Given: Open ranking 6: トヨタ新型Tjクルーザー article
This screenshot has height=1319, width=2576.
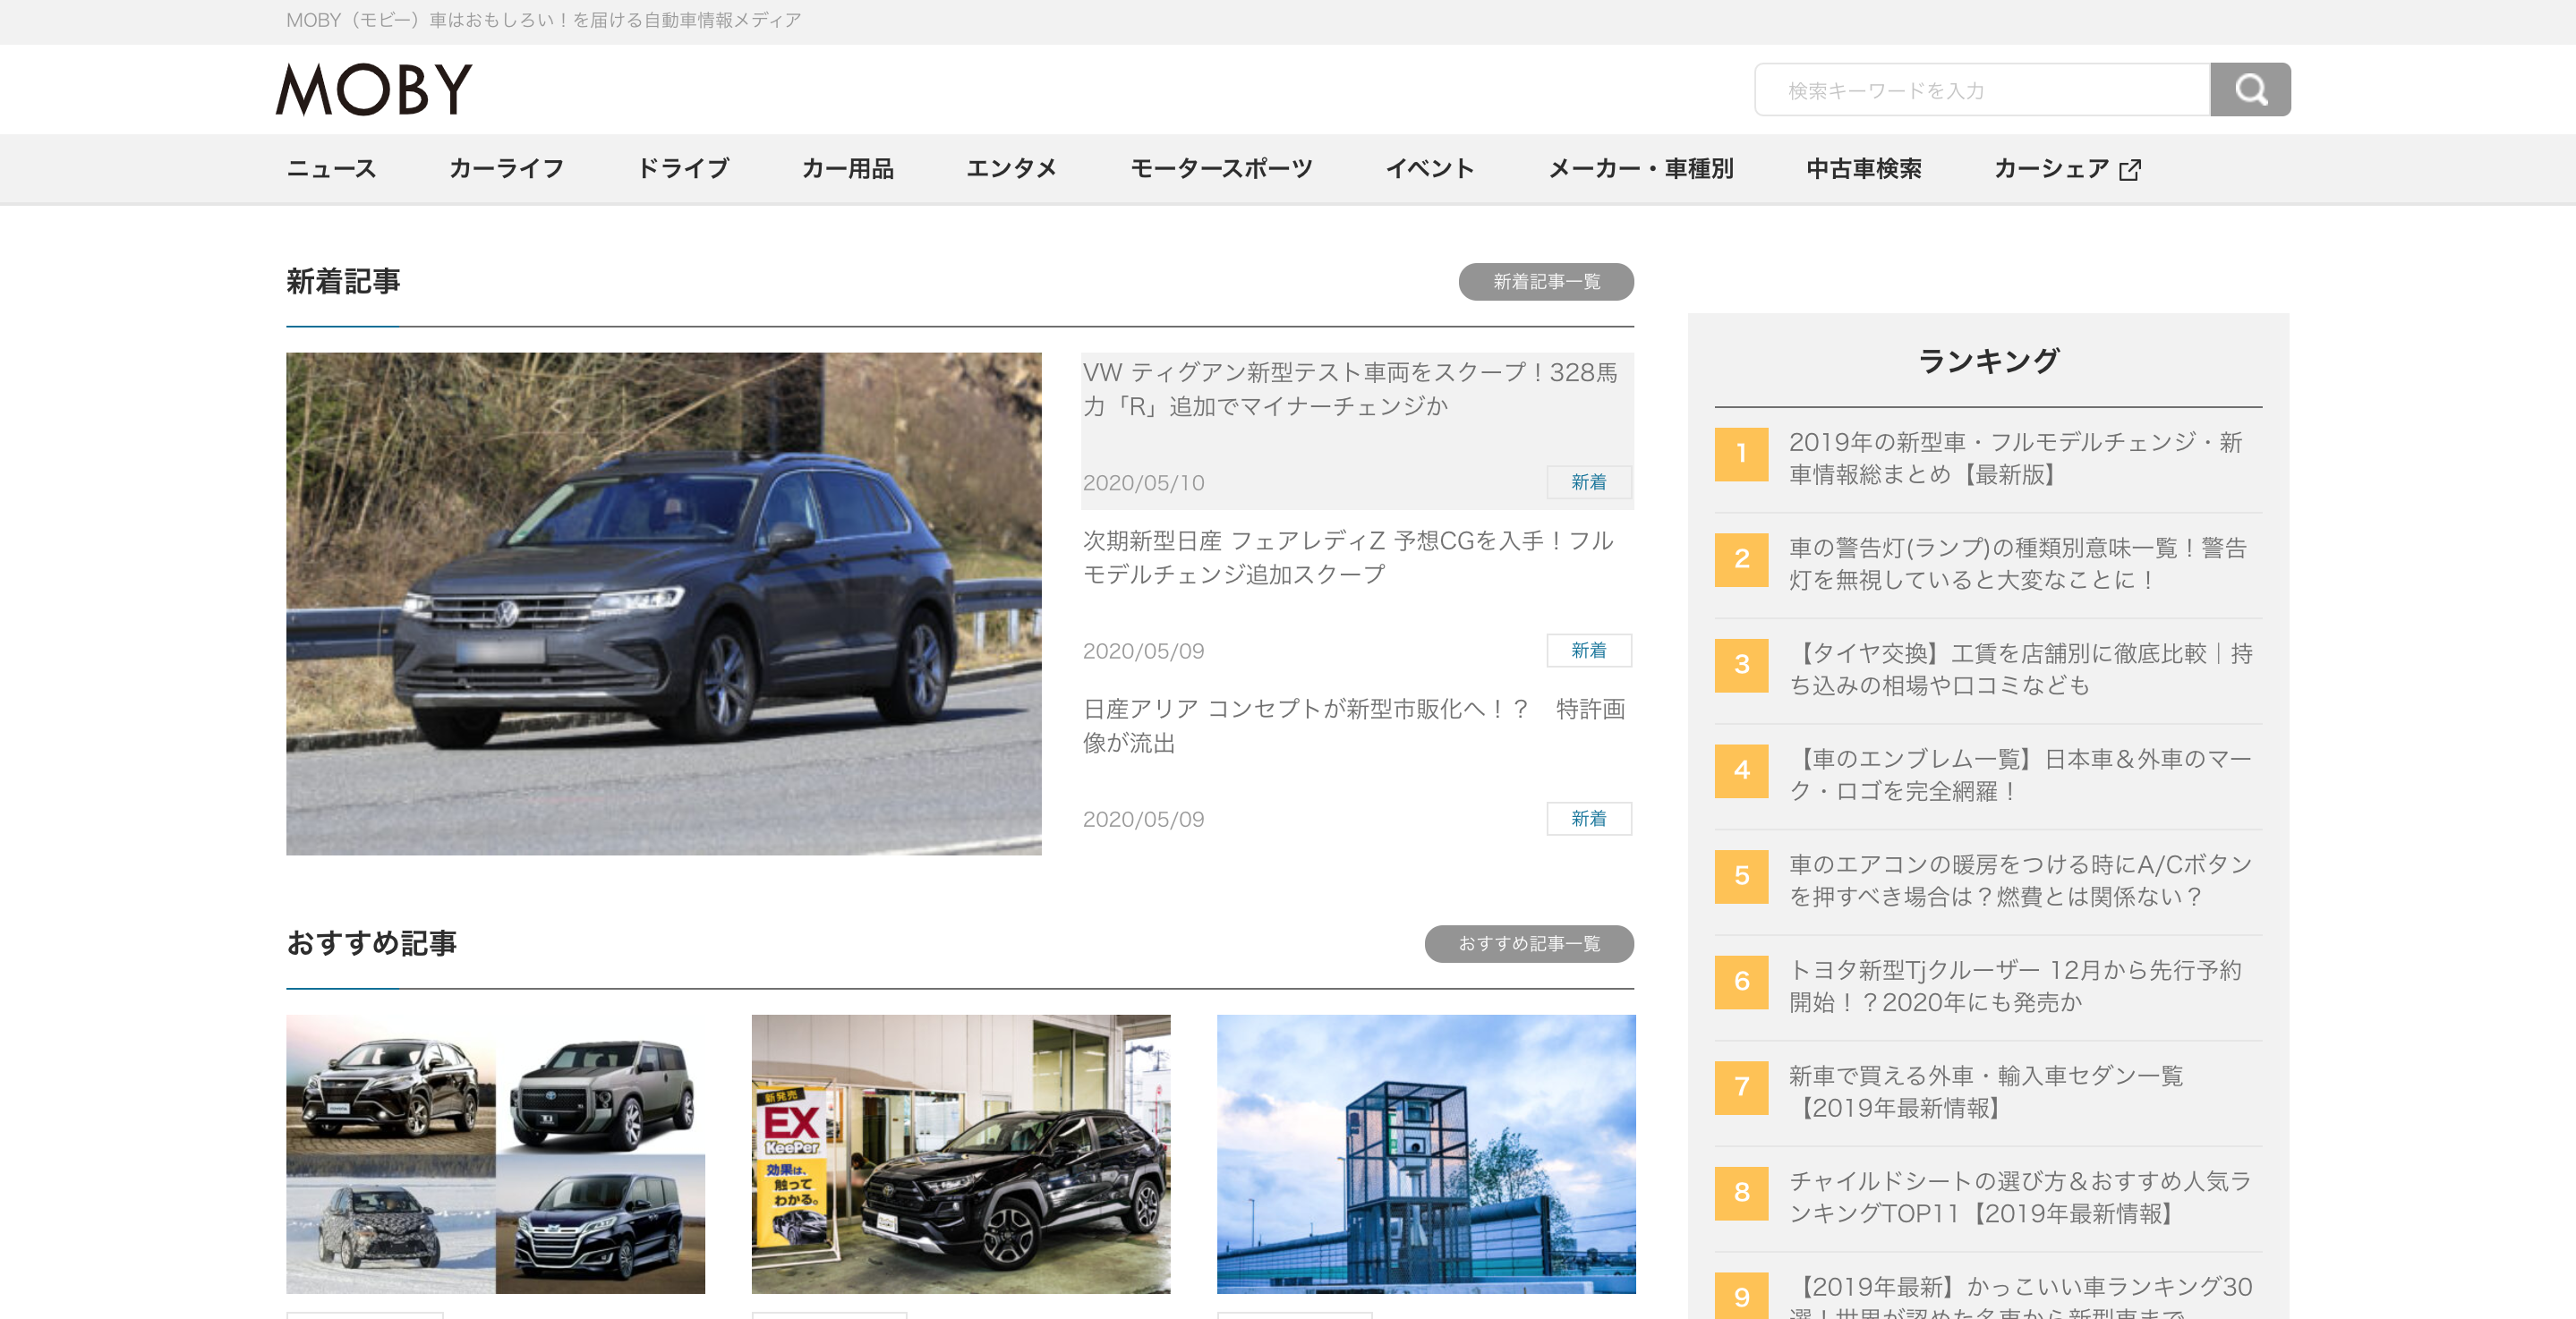Looking at the screenshot, I should 2015,986.
